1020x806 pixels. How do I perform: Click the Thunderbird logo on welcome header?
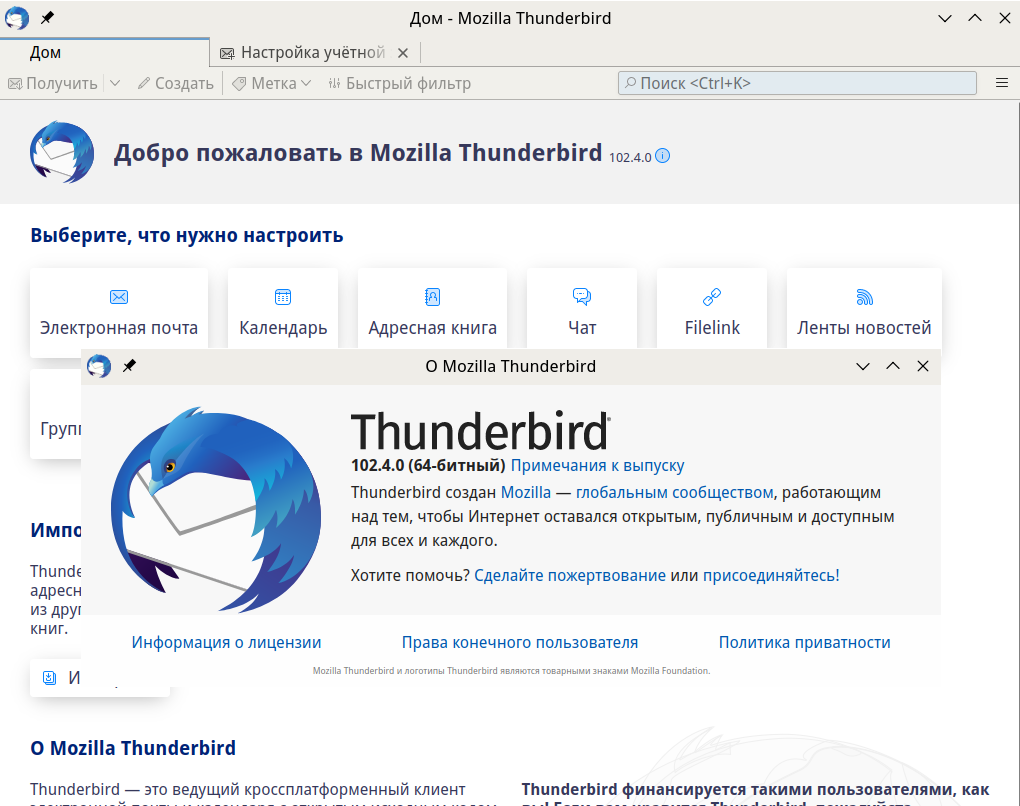(x=62, y=152)
